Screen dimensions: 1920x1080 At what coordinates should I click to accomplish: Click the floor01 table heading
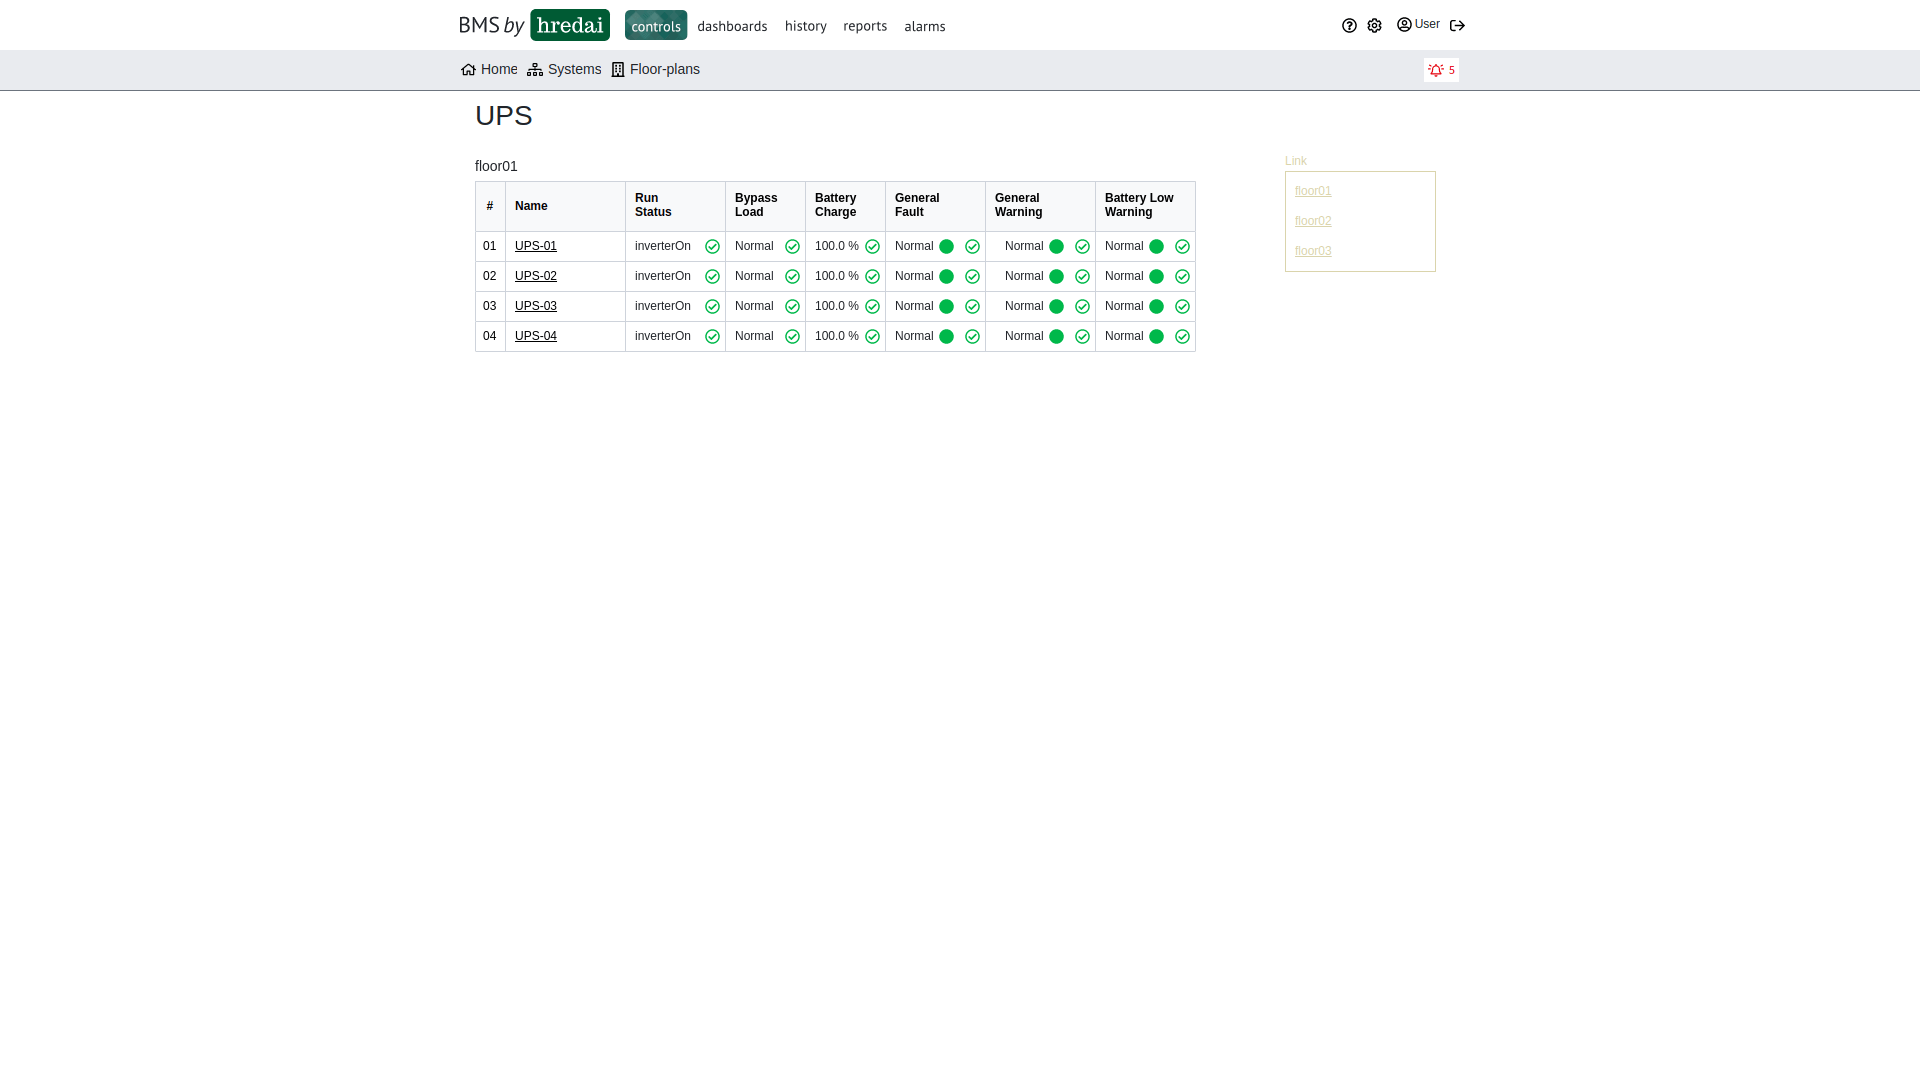[496, 166]
